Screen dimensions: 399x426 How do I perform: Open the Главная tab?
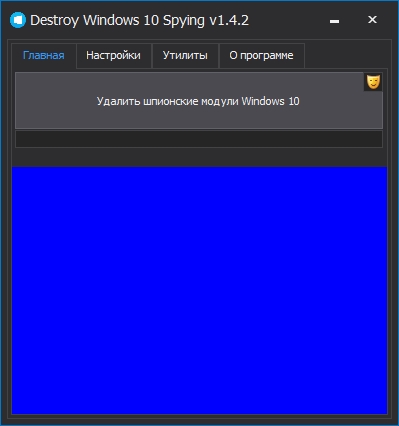(44, 55)
